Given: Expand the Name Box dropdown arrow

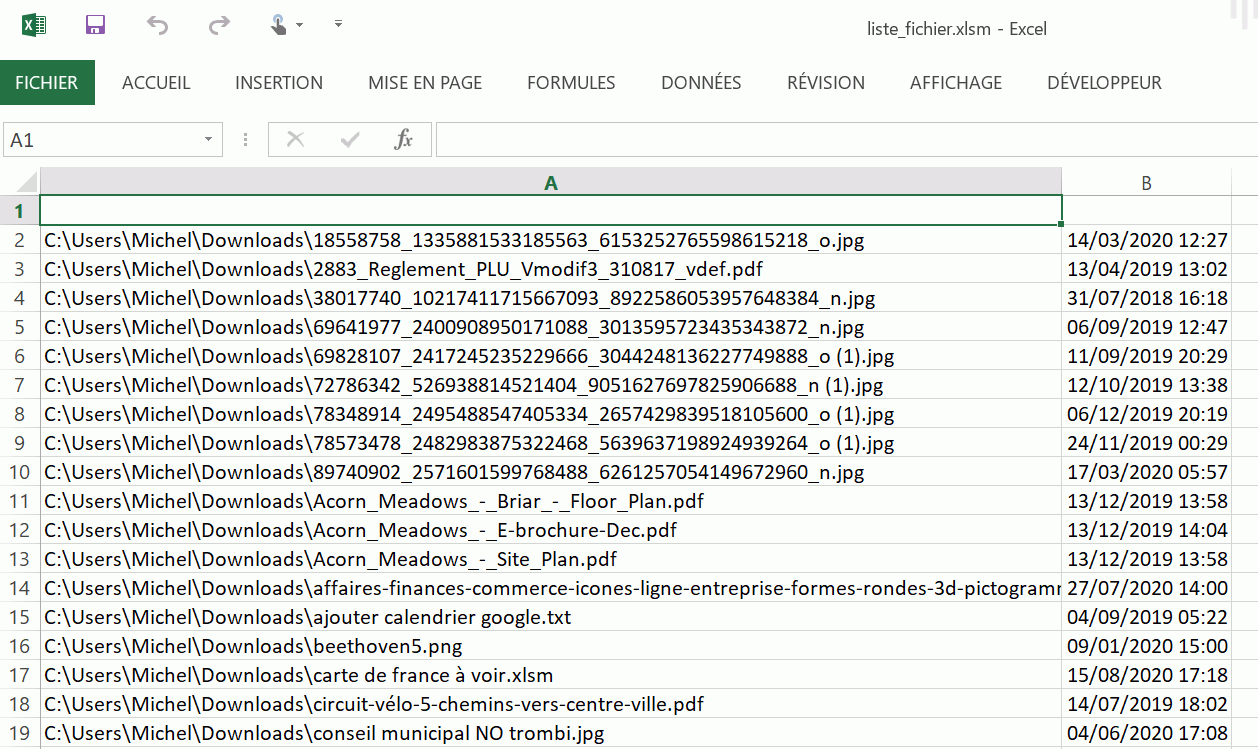Looking at the screenshot, I should (209, 140).
